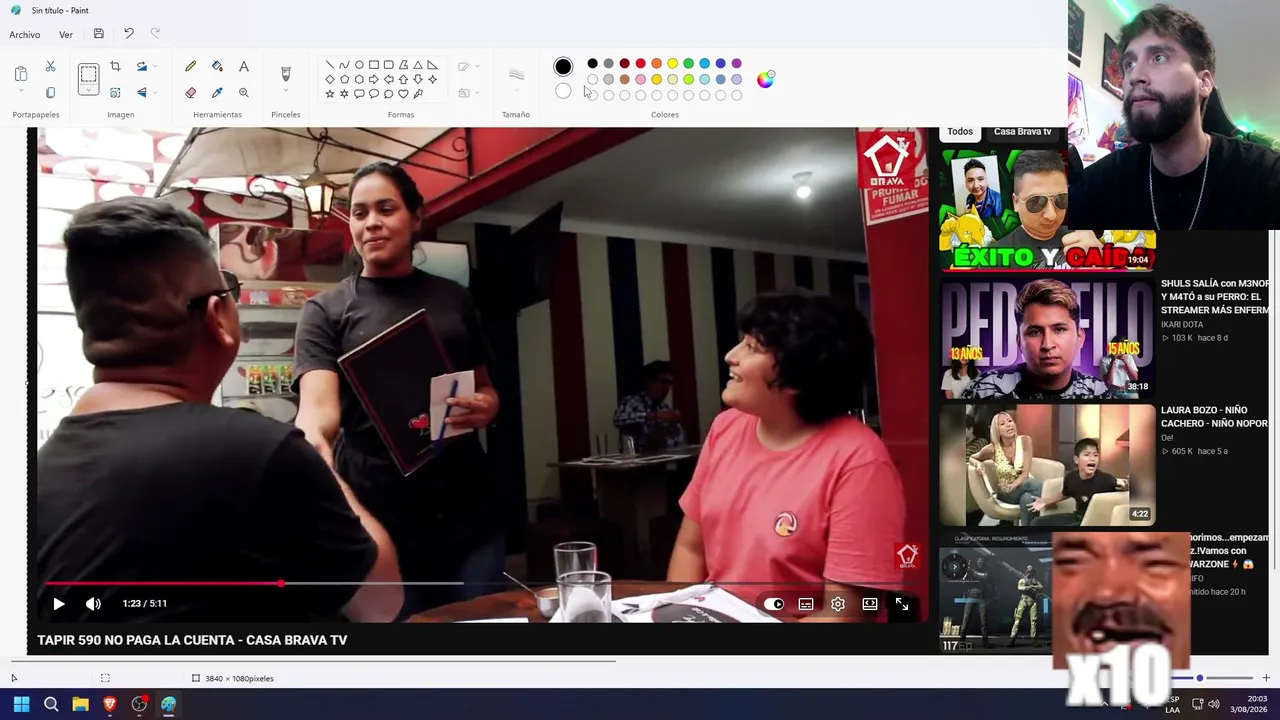Pick the Hexagon shape
The width and height of the screenshot is (1280, 720).
point(359,79)
